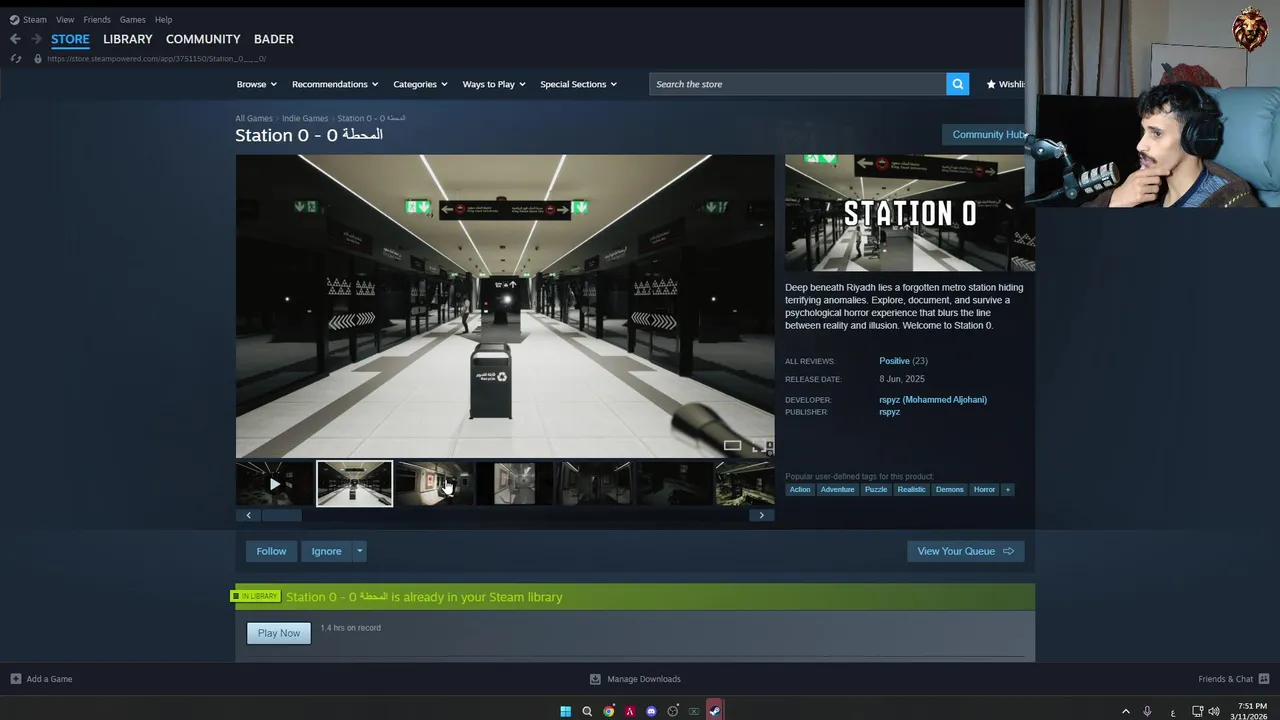Image resolution: width=1280 pixels, height=720 pixels.
Task: Select the corridor doorway screenshot thumbnail
Action: 515,484
